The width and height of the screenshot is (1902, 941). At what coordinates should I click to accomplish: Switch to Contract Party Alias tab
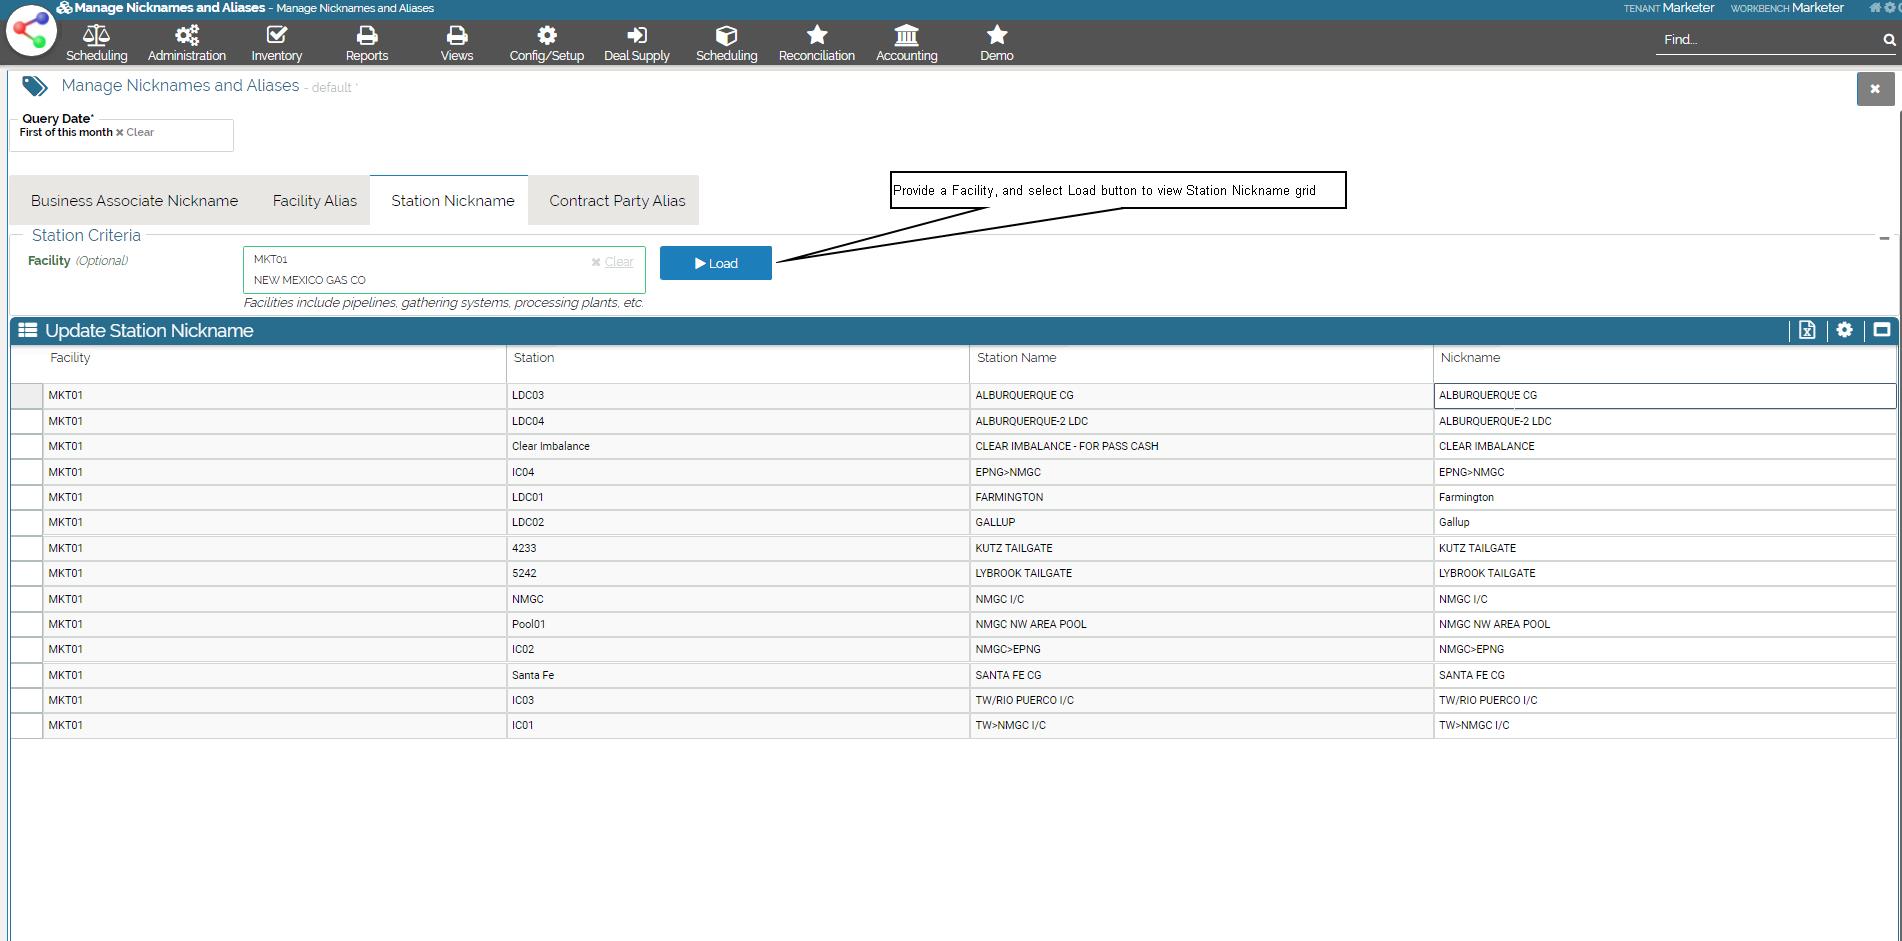(617, 201)
